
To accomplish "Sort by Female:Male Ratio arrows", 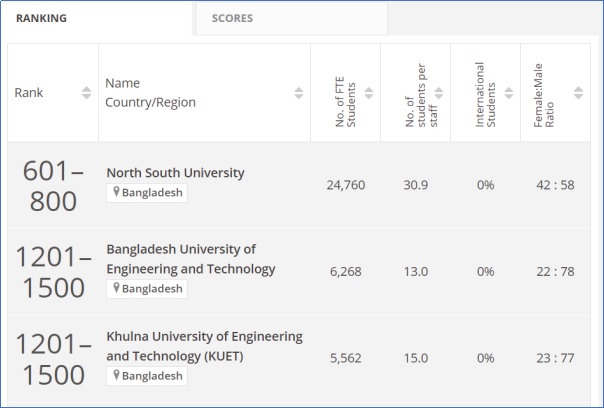I will (578, 93).
